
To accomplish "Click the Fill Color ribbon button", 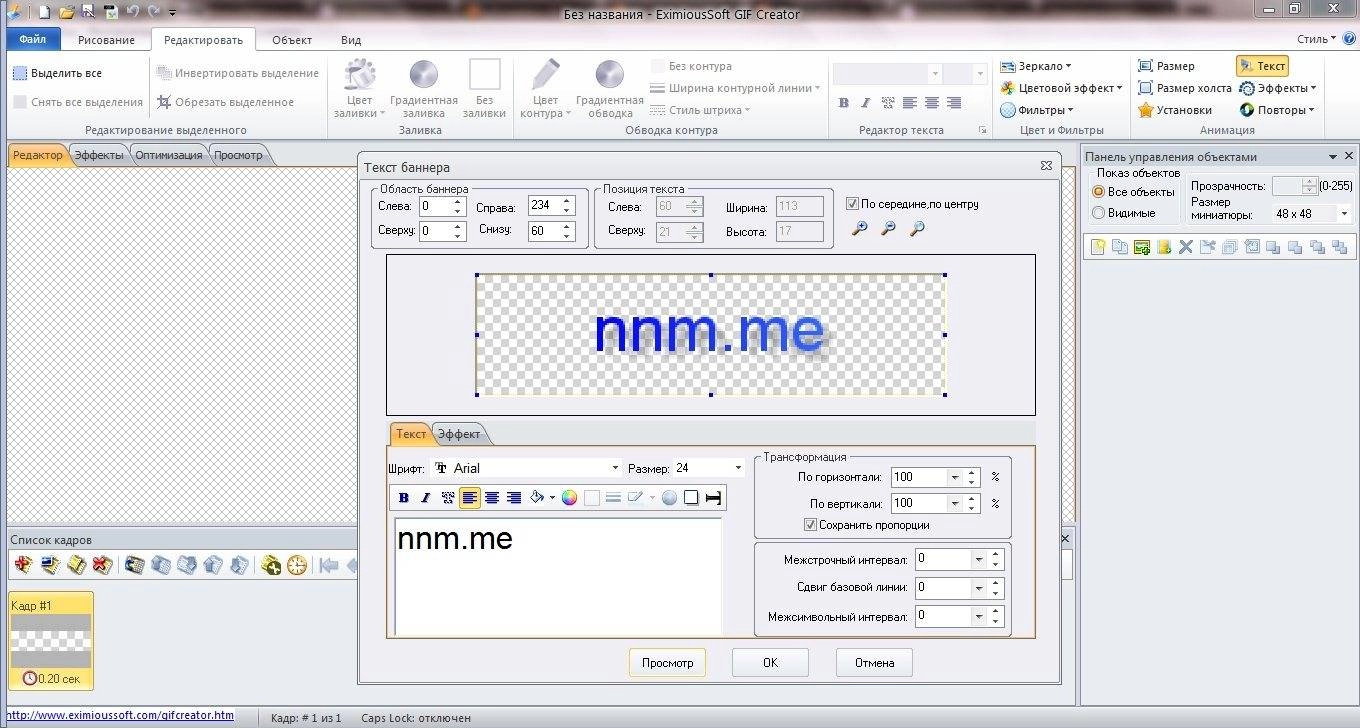I will point(359,88).
